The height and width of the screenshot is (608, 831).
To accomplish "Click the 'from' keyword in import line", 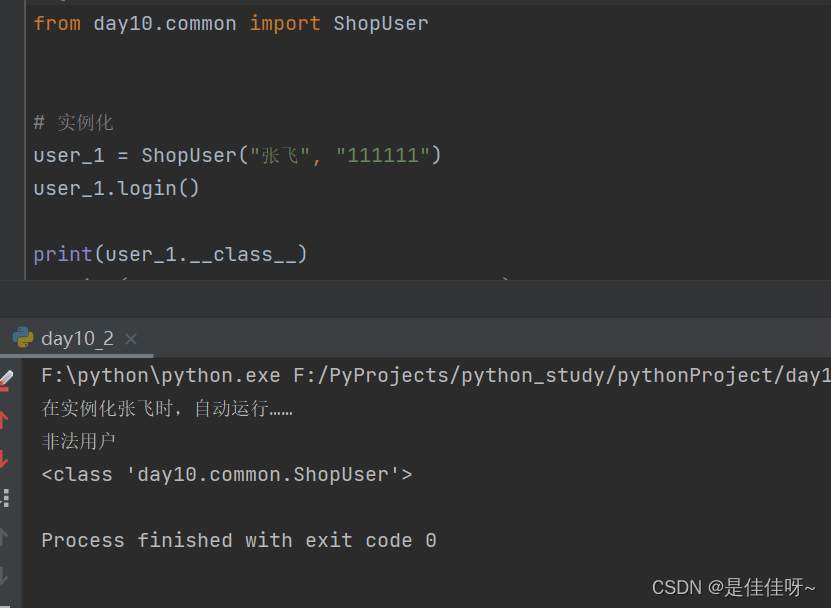I will click(57, 23).
